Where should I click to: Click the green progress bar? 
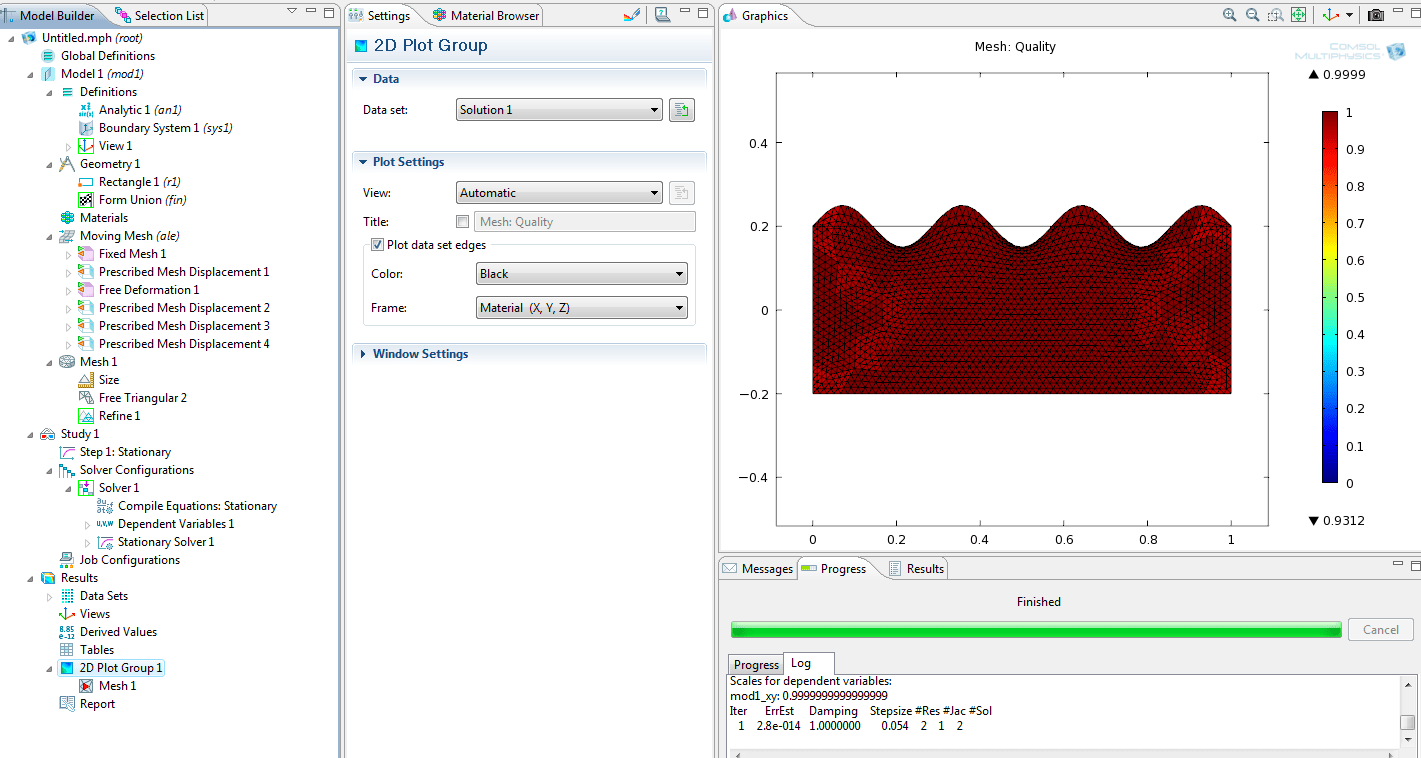coord(1036,629)
